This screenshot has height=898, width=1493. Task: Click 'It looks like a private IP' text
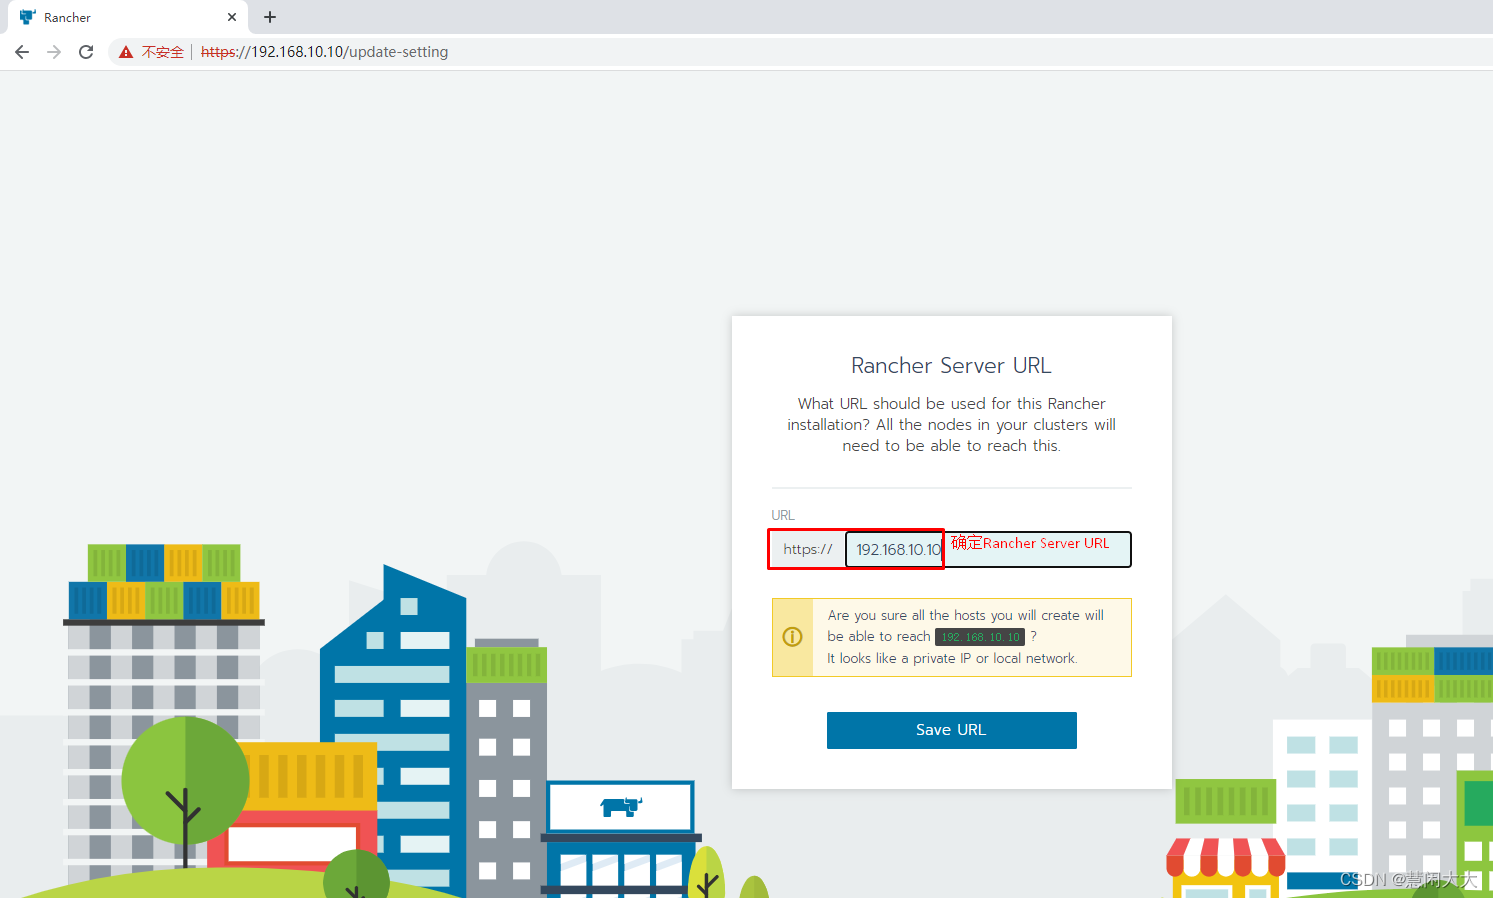click(x=952, y=658)
